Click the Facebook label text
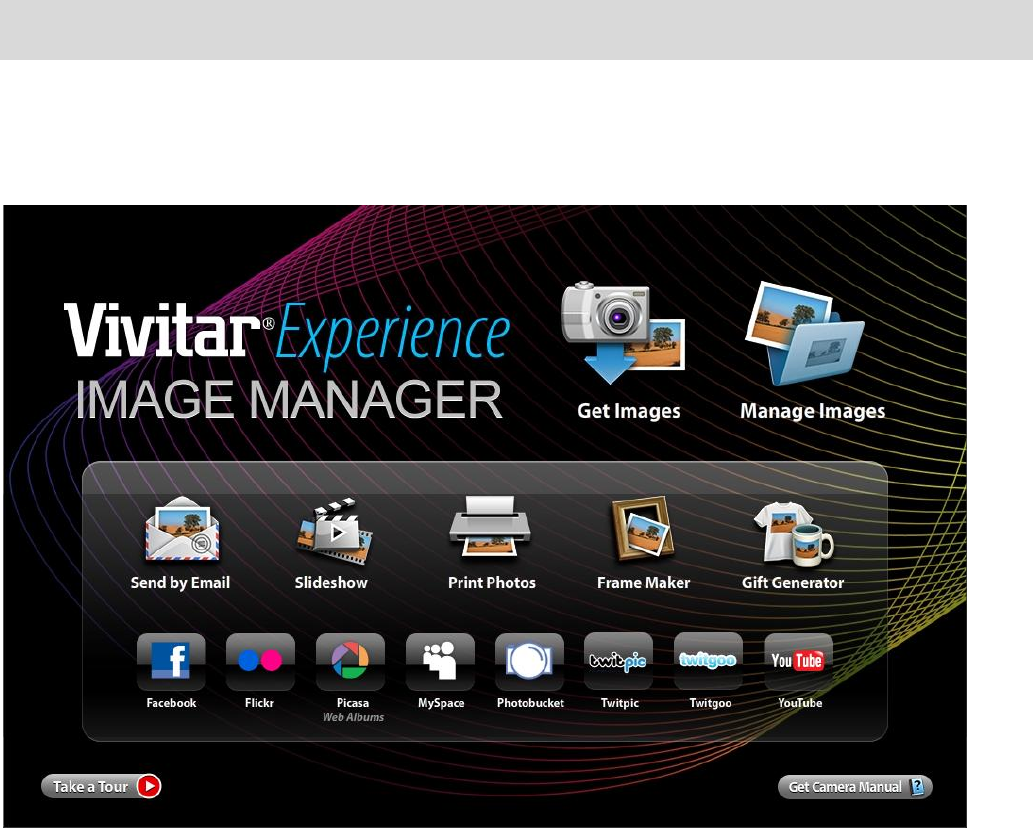Screen dimensions: 1033x828 (x=171, y=703)
